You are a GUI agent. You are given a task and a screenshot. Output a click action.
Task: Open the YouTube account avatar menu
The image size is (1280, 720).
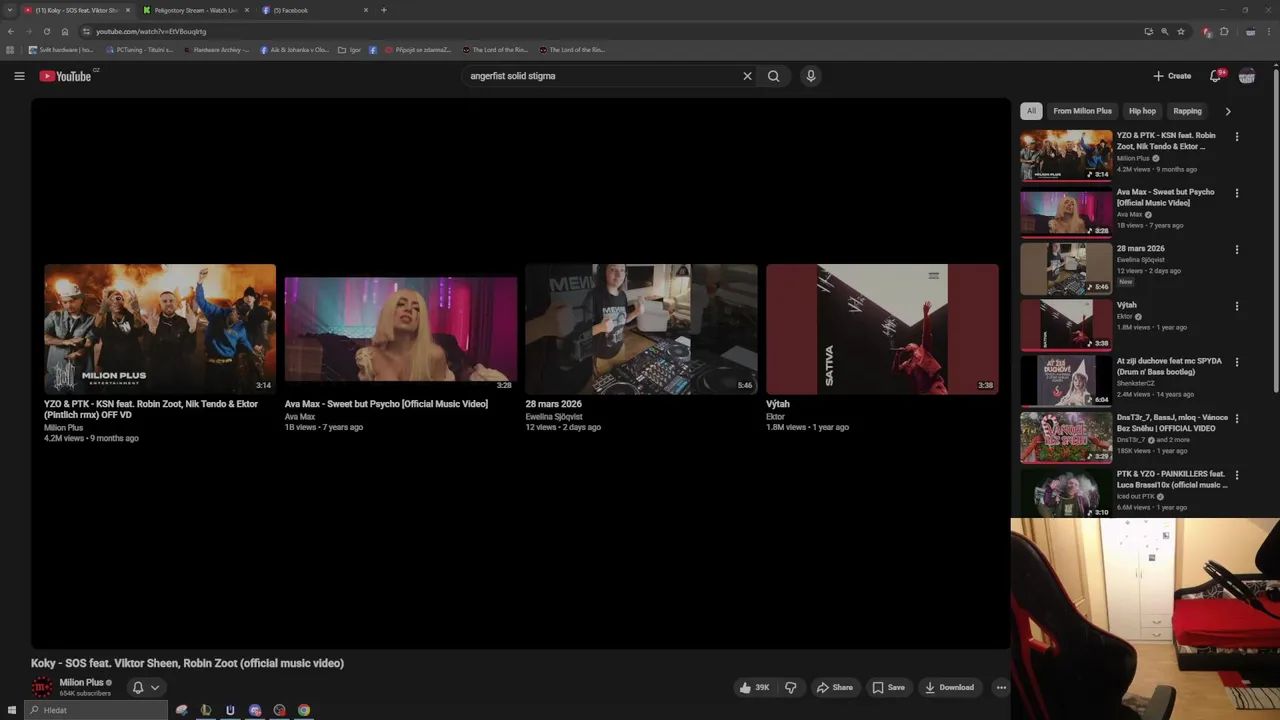point(1247,76)
